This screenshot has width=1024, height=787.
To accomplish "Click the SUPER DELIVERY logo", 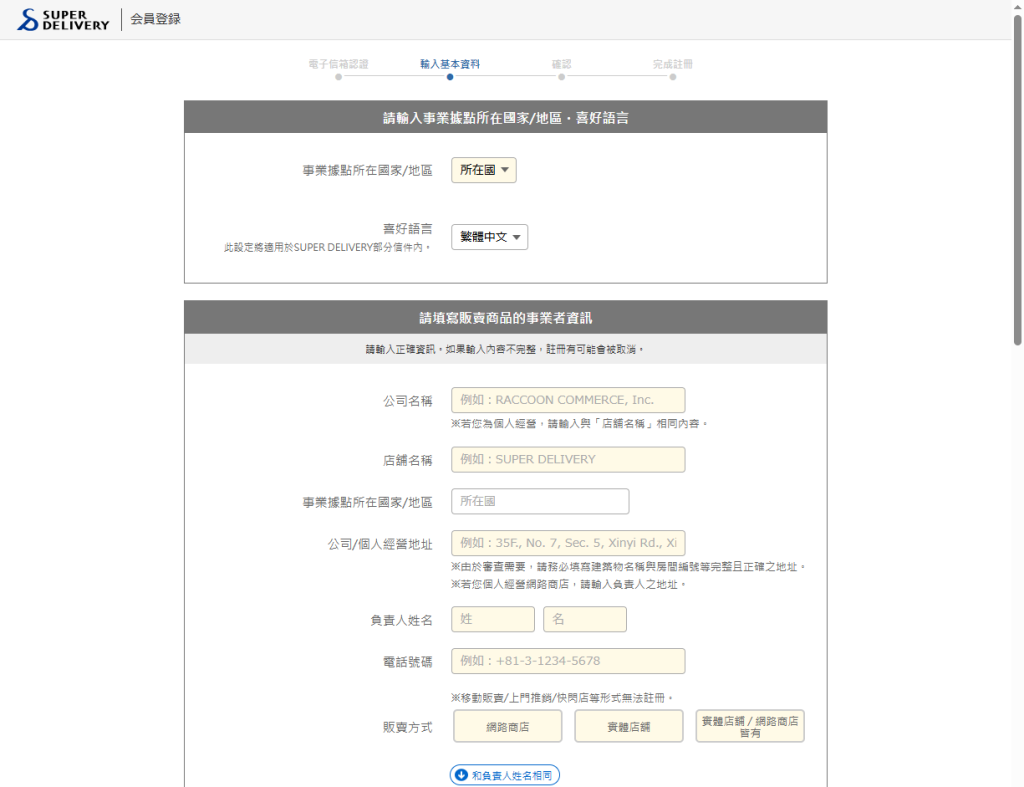I will 63,20.
